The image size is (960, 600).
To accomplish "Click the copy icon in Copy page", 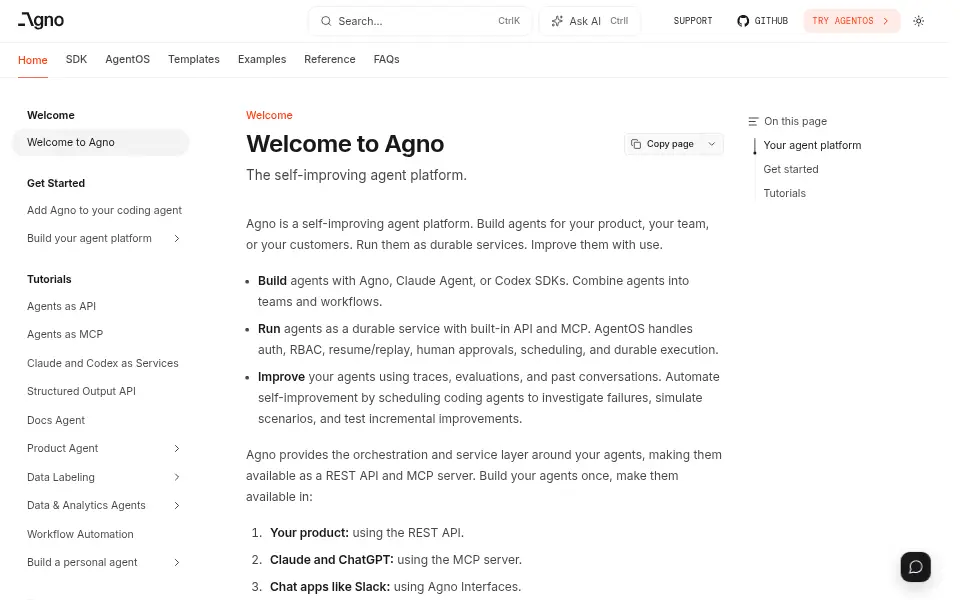I will [x=636, y=144].
